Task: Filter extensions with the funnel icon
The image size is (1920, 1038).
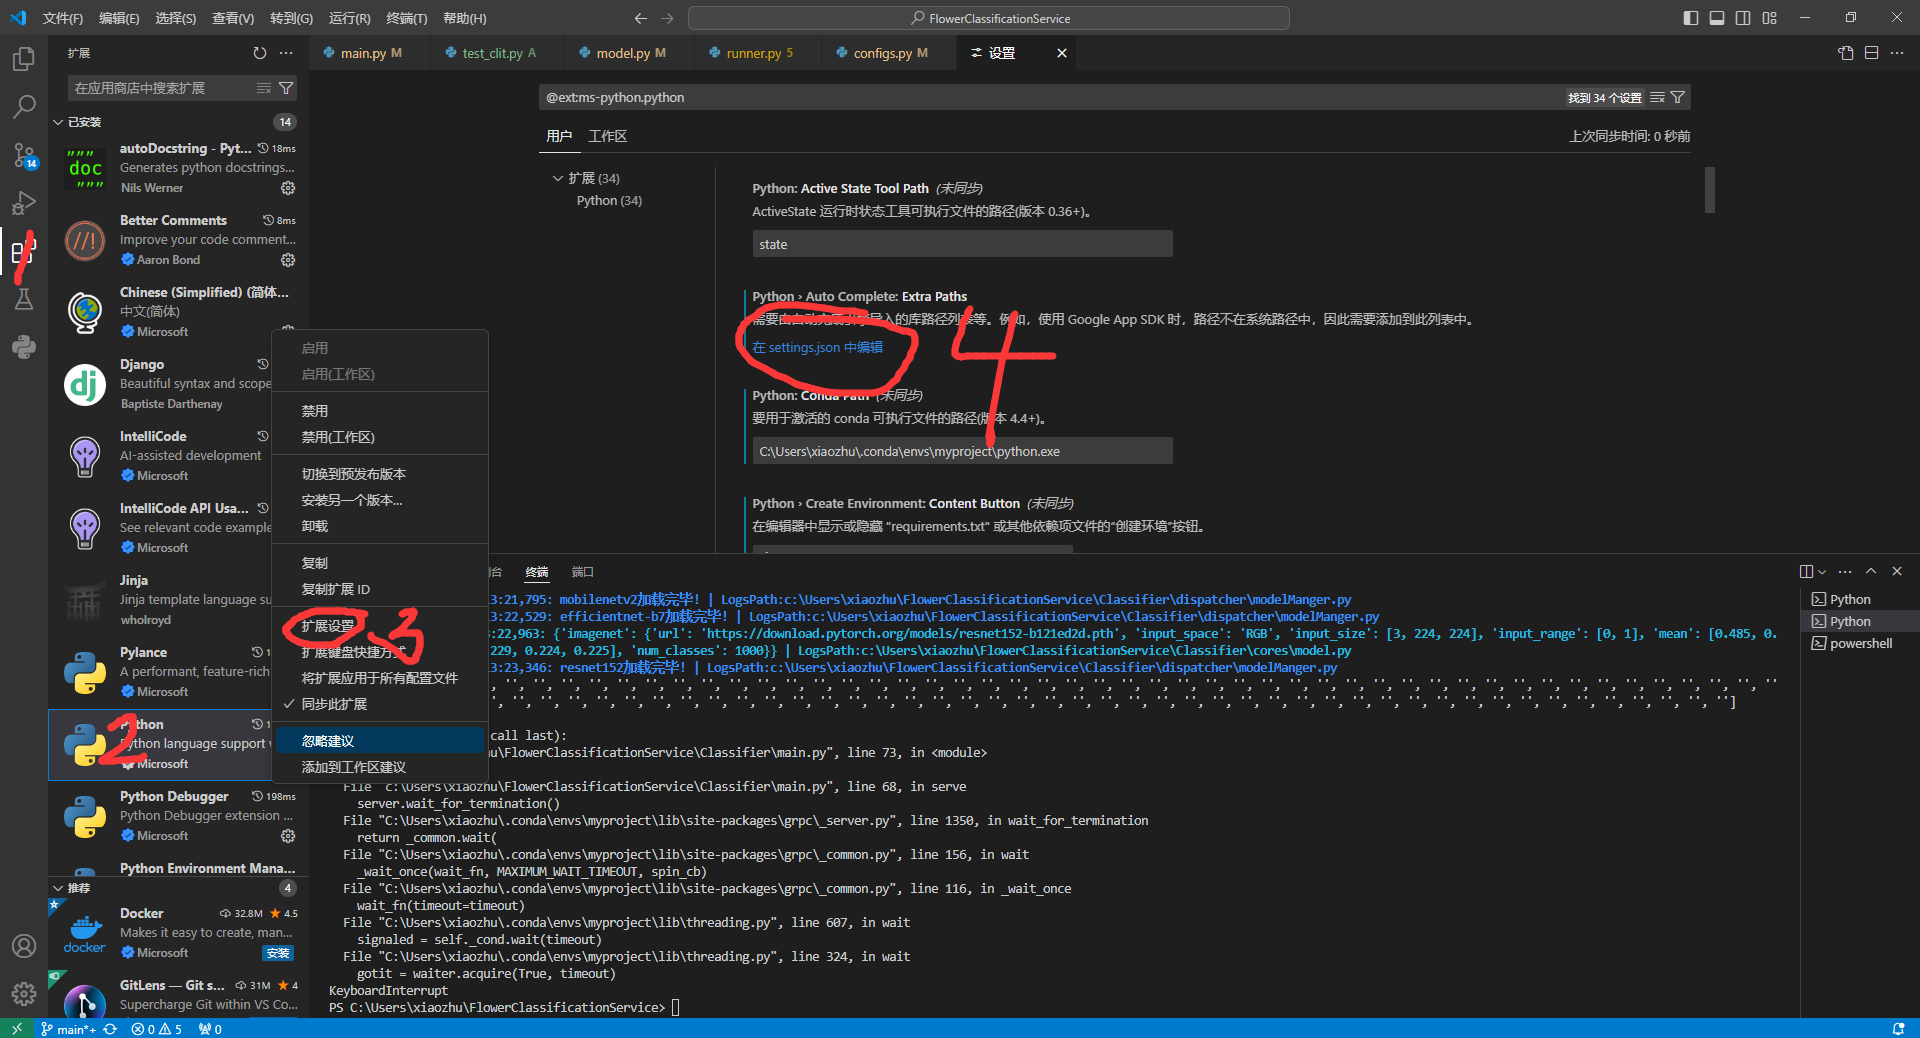Action: pos(286,88)
